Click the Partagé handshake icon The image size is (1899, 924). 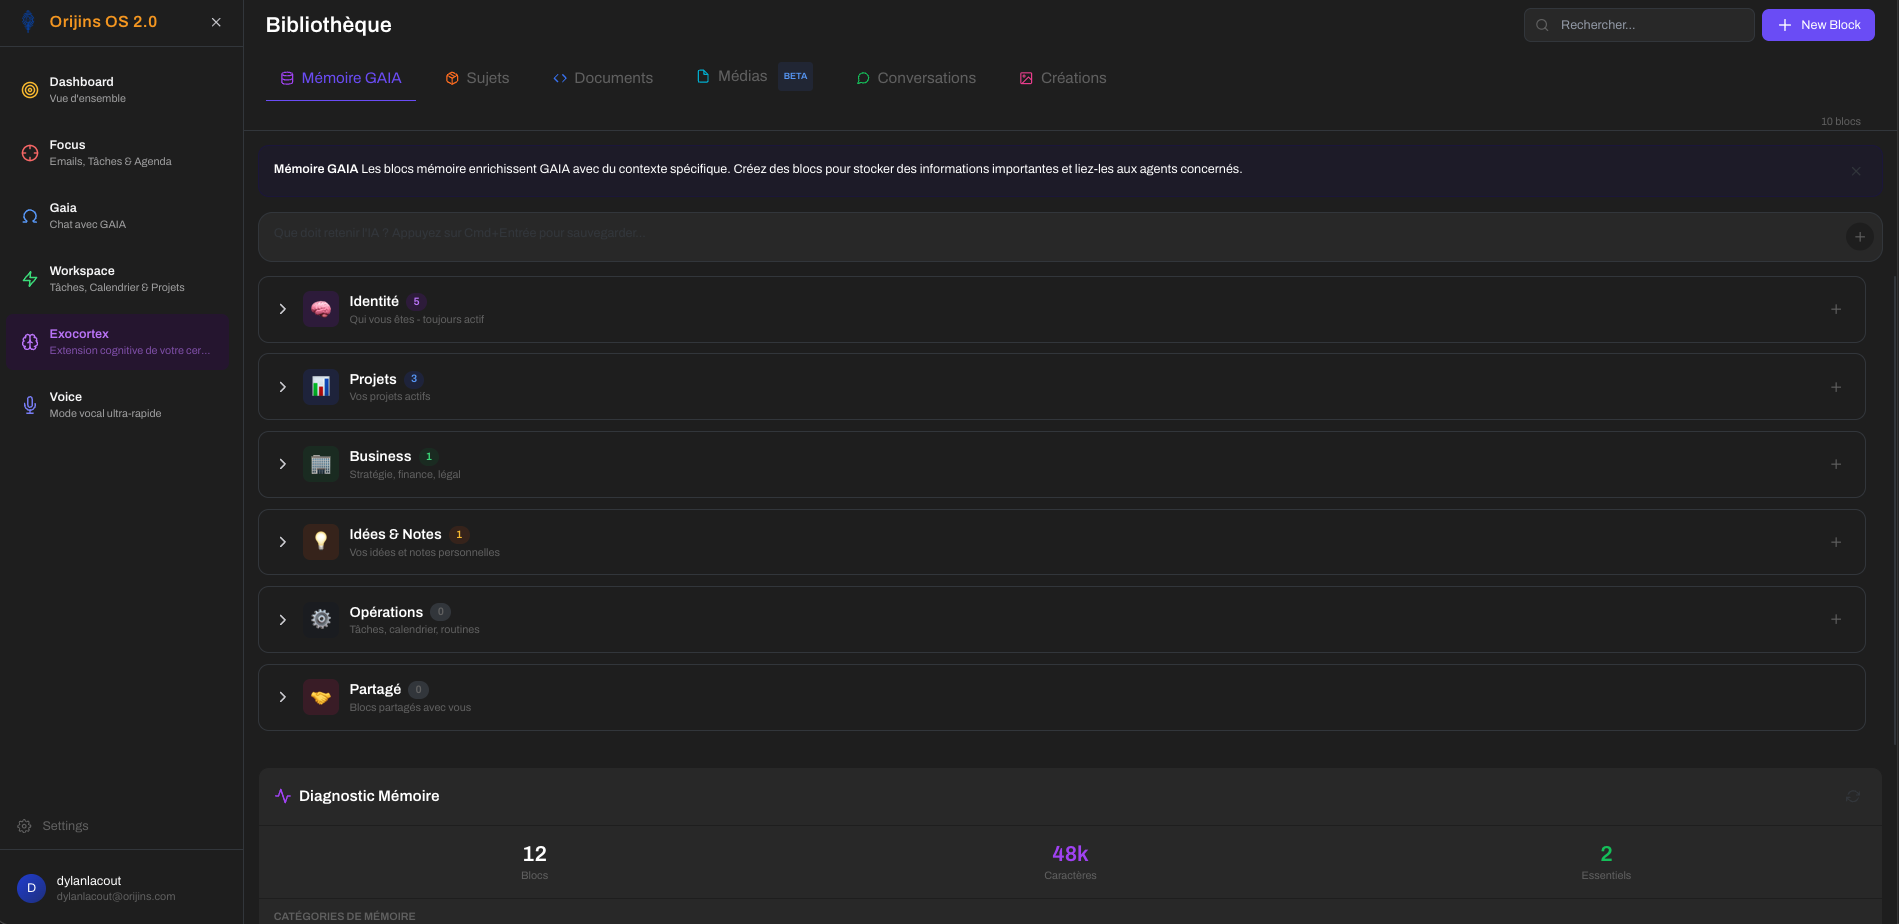(320, 697)
